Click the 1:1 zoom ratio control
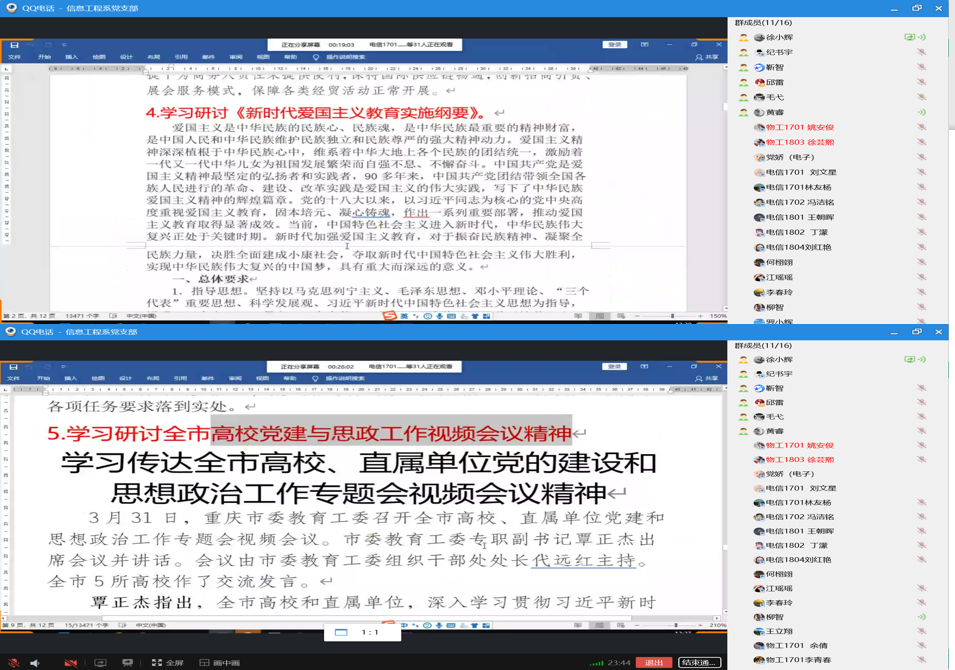The width and height of the screenshot is (955, 670). point(369,632)
